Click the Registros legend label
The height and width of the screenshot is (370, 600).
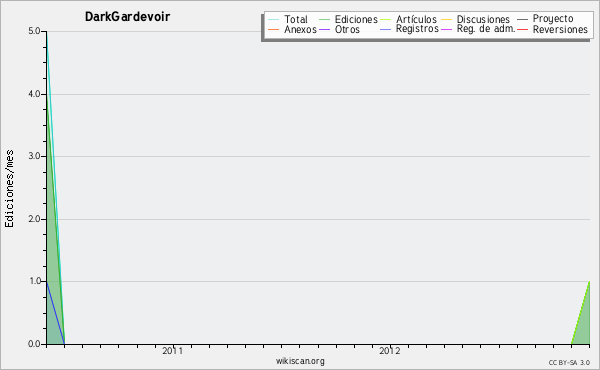tap(417, 29)
